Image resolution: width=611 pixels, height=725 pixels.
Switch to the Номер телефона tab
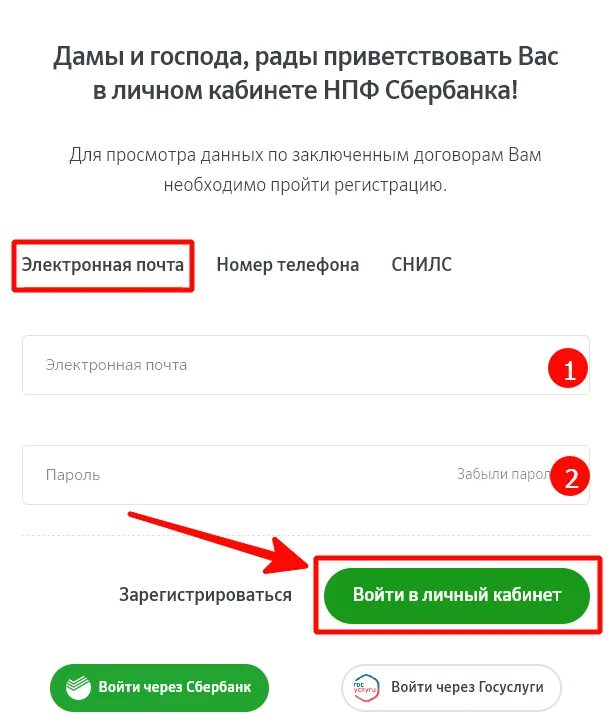288,265
